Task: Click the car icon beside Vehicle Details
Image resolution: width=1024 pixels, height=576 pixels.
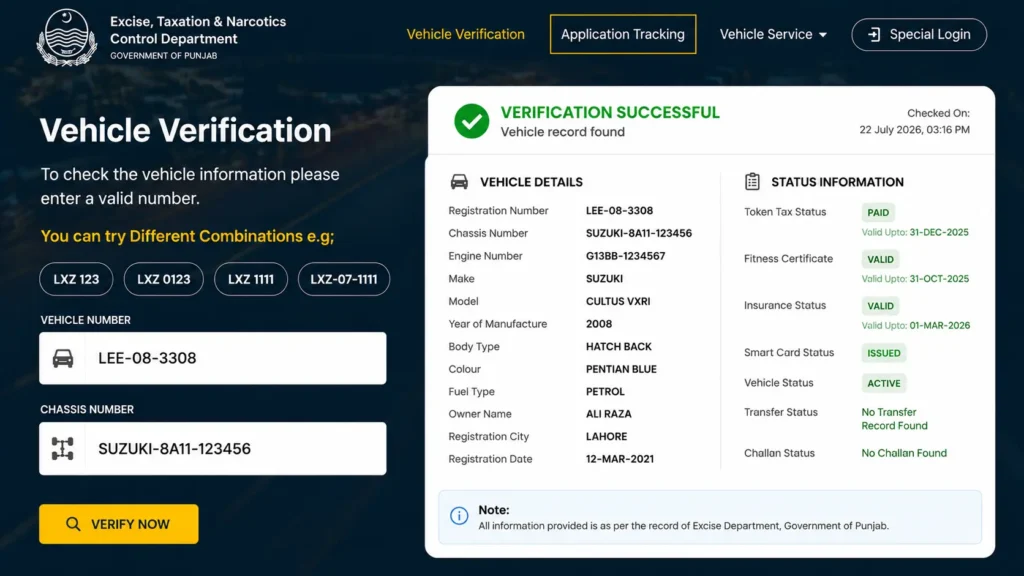Action: (x=459, y=182)
